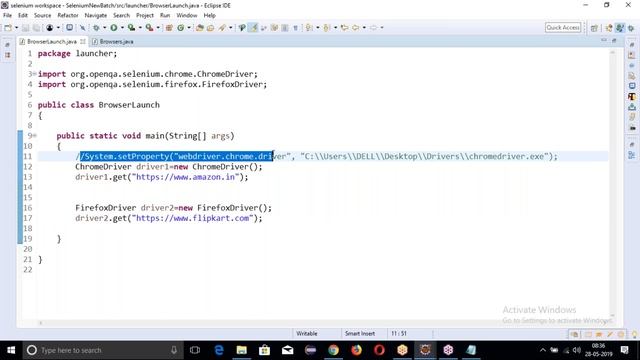Image resolution: width=640 pixels, height=360 pixels.
Task: Click the New Java Package icon
Action: pos(169,28)
